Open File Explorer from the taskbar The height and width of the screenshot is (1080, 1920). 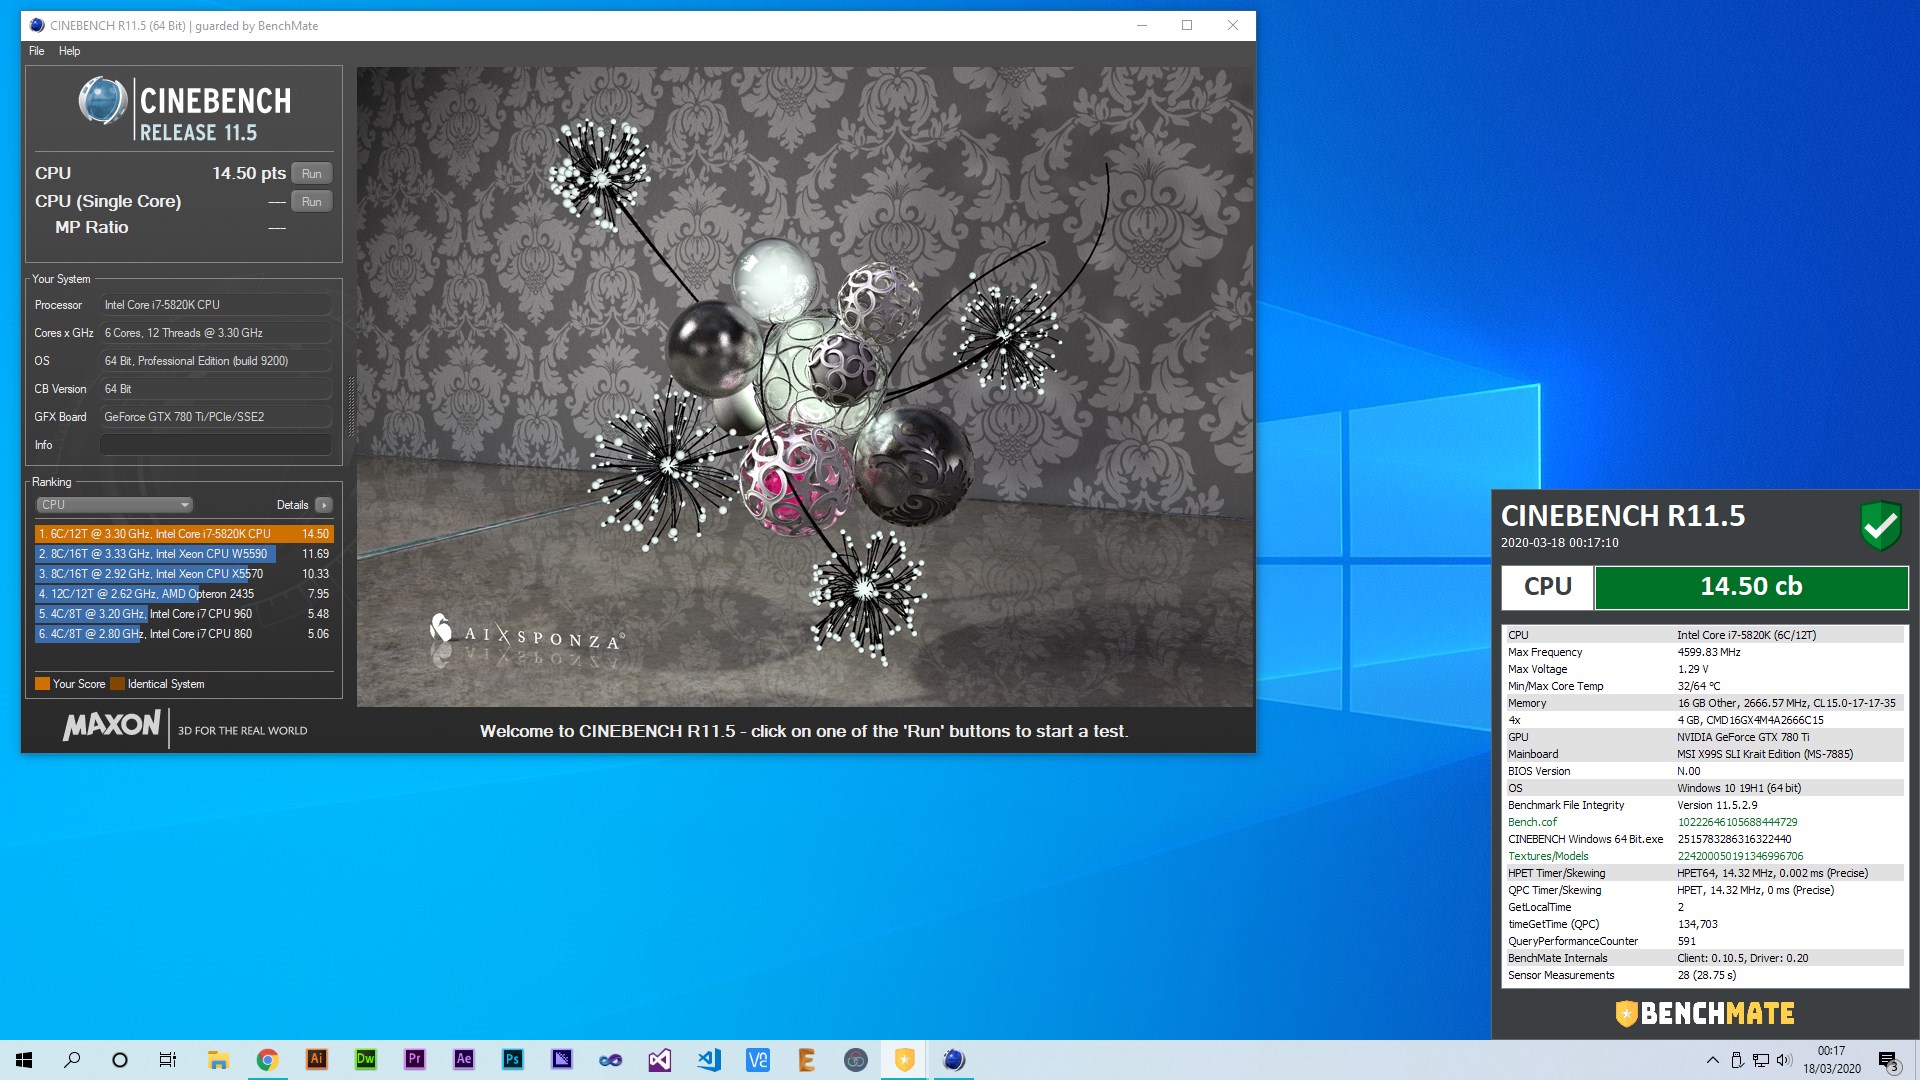coord(218,1059)
